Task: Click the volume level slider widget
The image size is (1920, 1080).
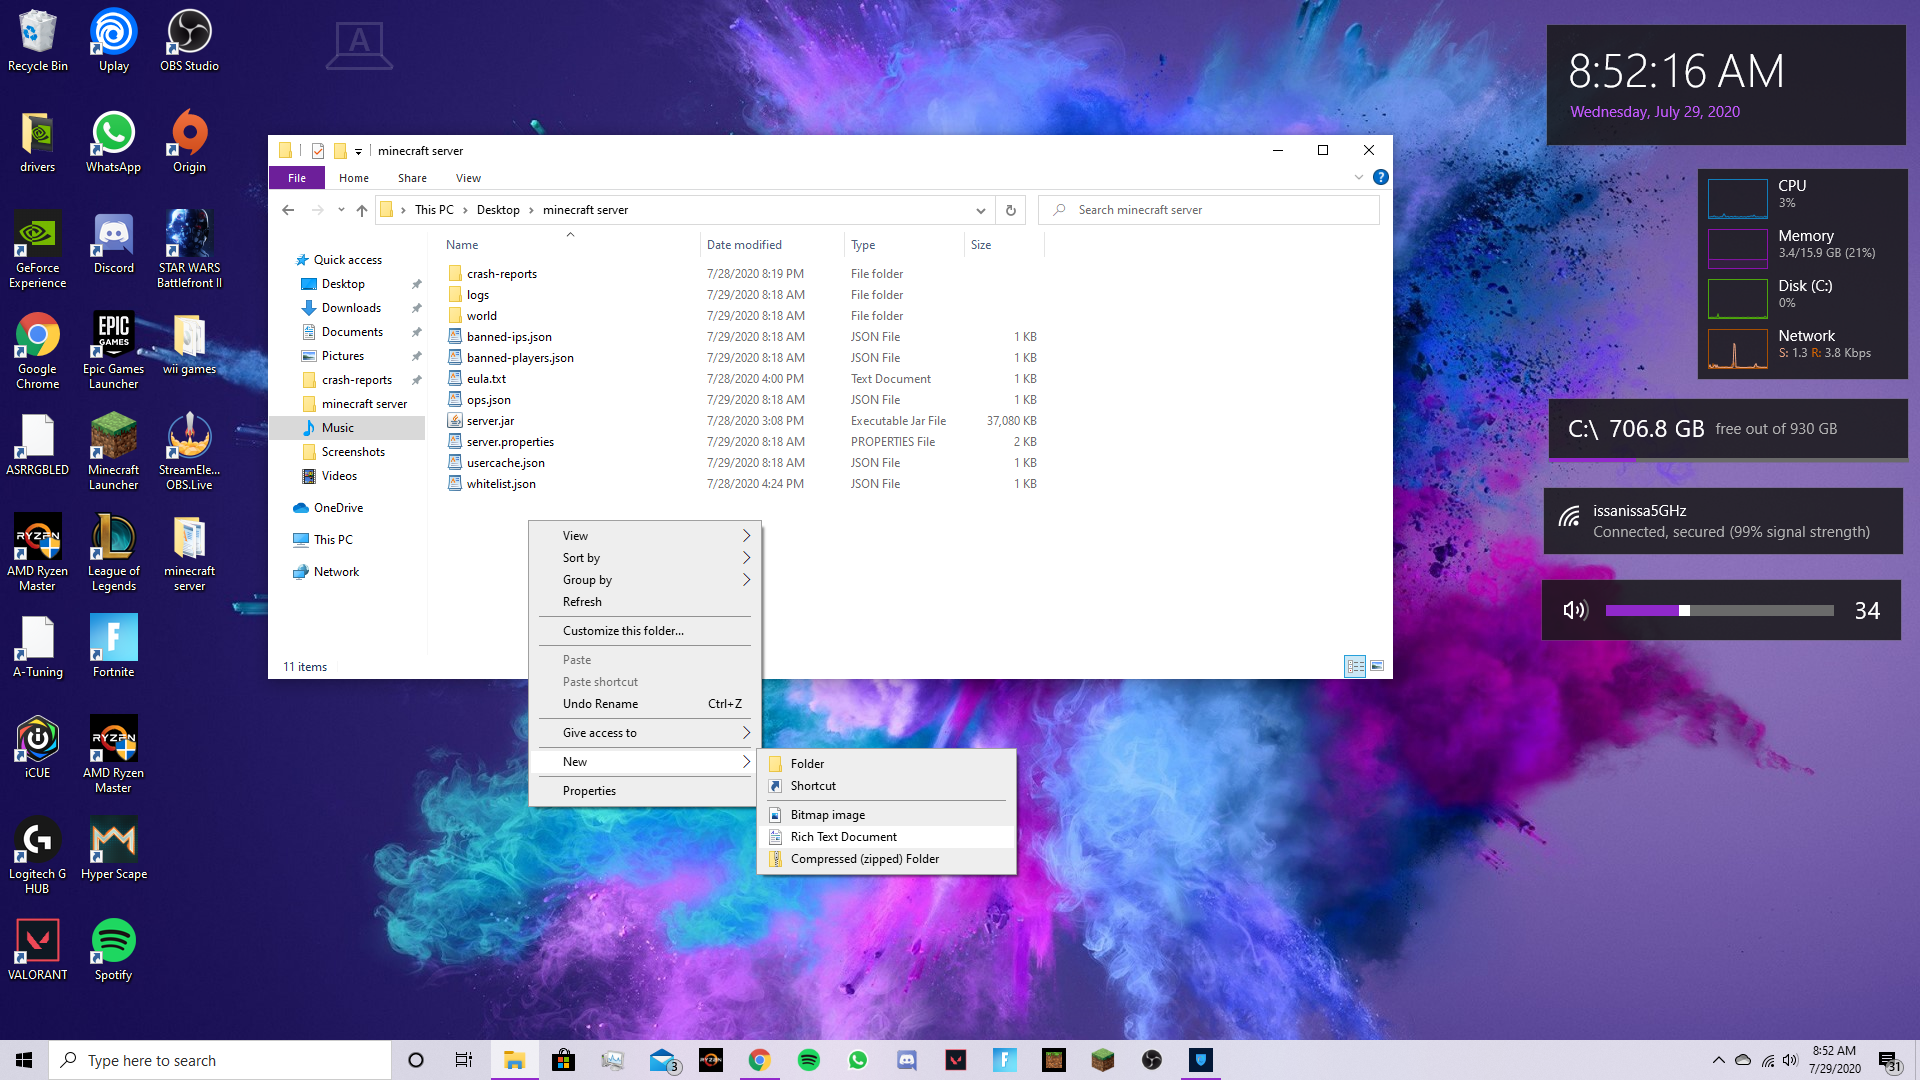Action: tap(1719, 610)
